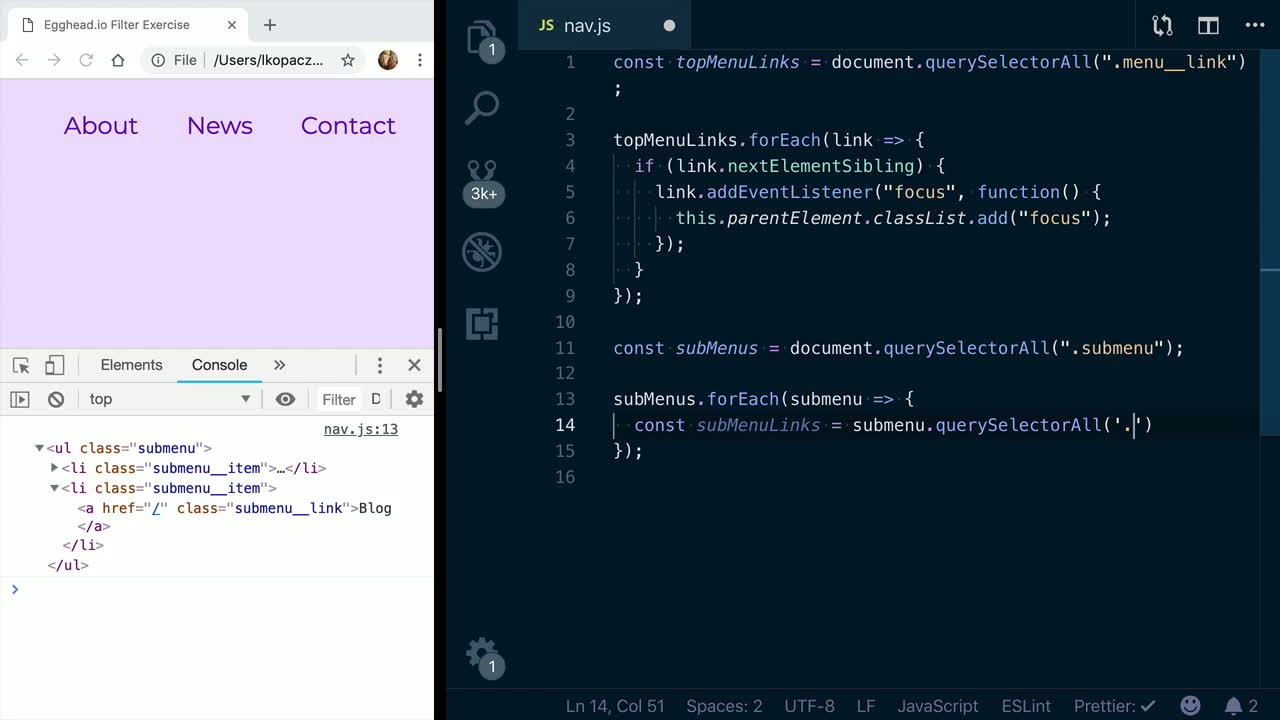Click the nav.js:13 source link
Screen dimensions: 1280x720
[x=360, y=429]
